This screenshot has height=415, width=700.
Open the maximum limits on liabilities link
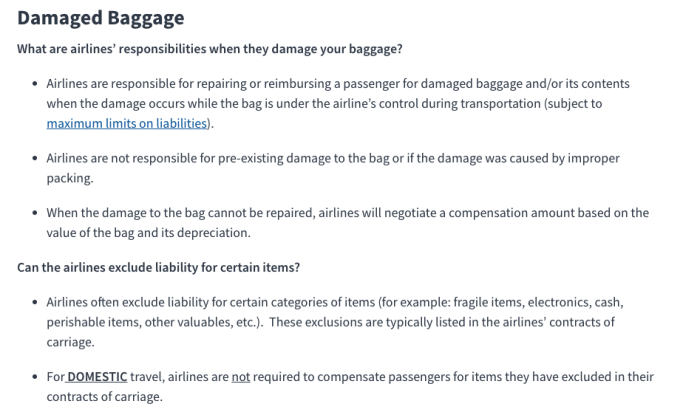127,124
